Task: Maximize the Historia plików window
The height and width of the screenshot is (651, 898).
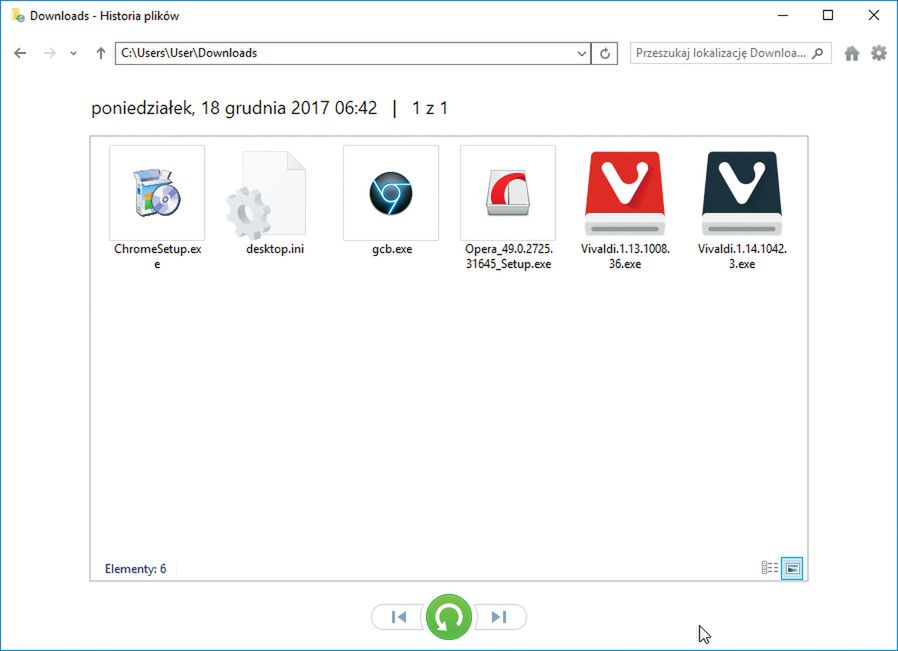Action: coord(828,15)
